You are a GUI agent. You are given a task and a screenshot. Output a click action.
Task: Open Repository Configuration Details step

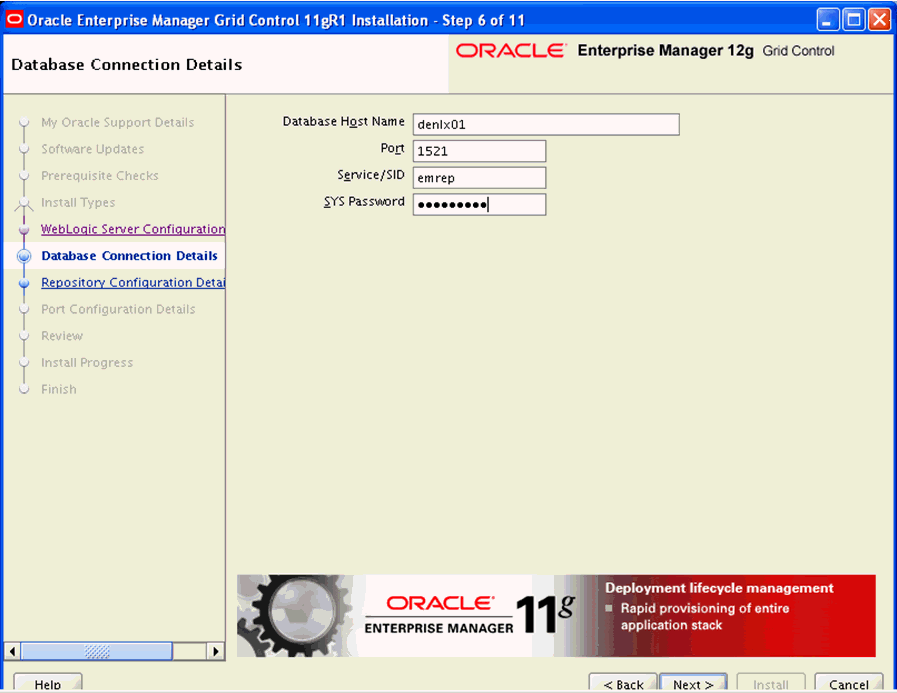pos(133,283)
